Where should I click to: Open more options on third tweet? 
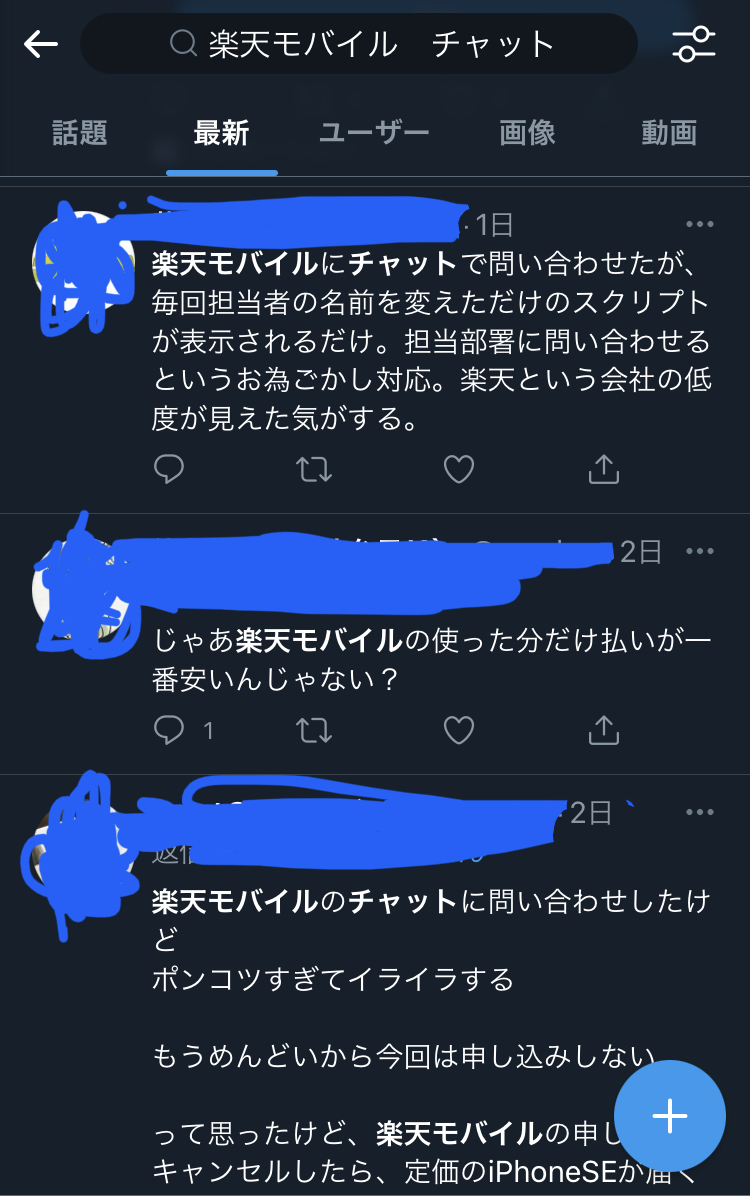700,812
